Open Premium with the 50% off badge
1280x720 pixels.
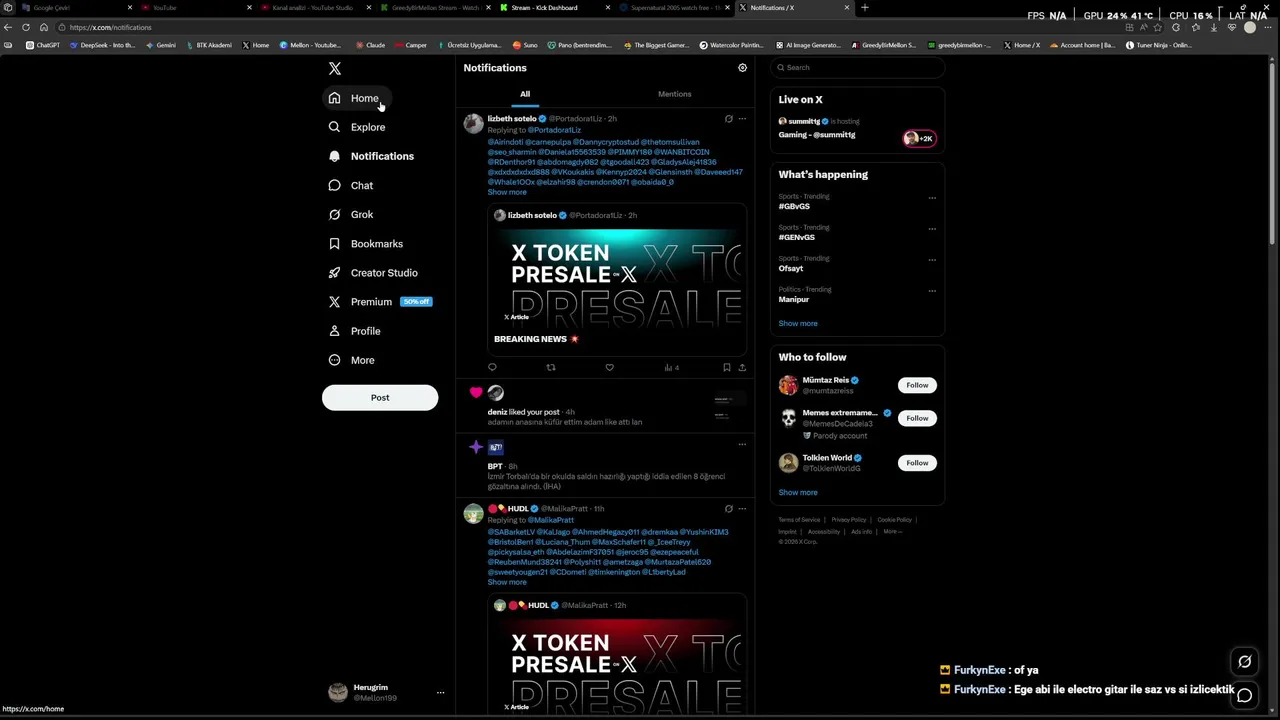(x=380, y=301)
